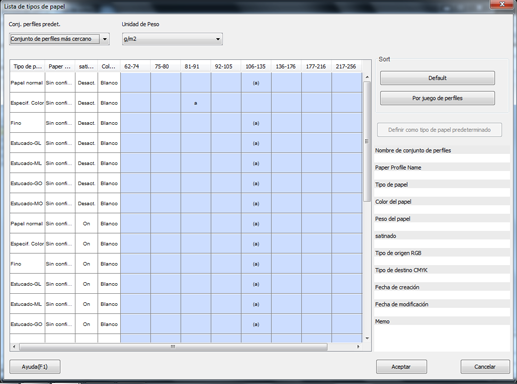This screenshot has height=384, width=517.
Task: Click the Tipo de p... column header
Action: [x=27, y=67]
